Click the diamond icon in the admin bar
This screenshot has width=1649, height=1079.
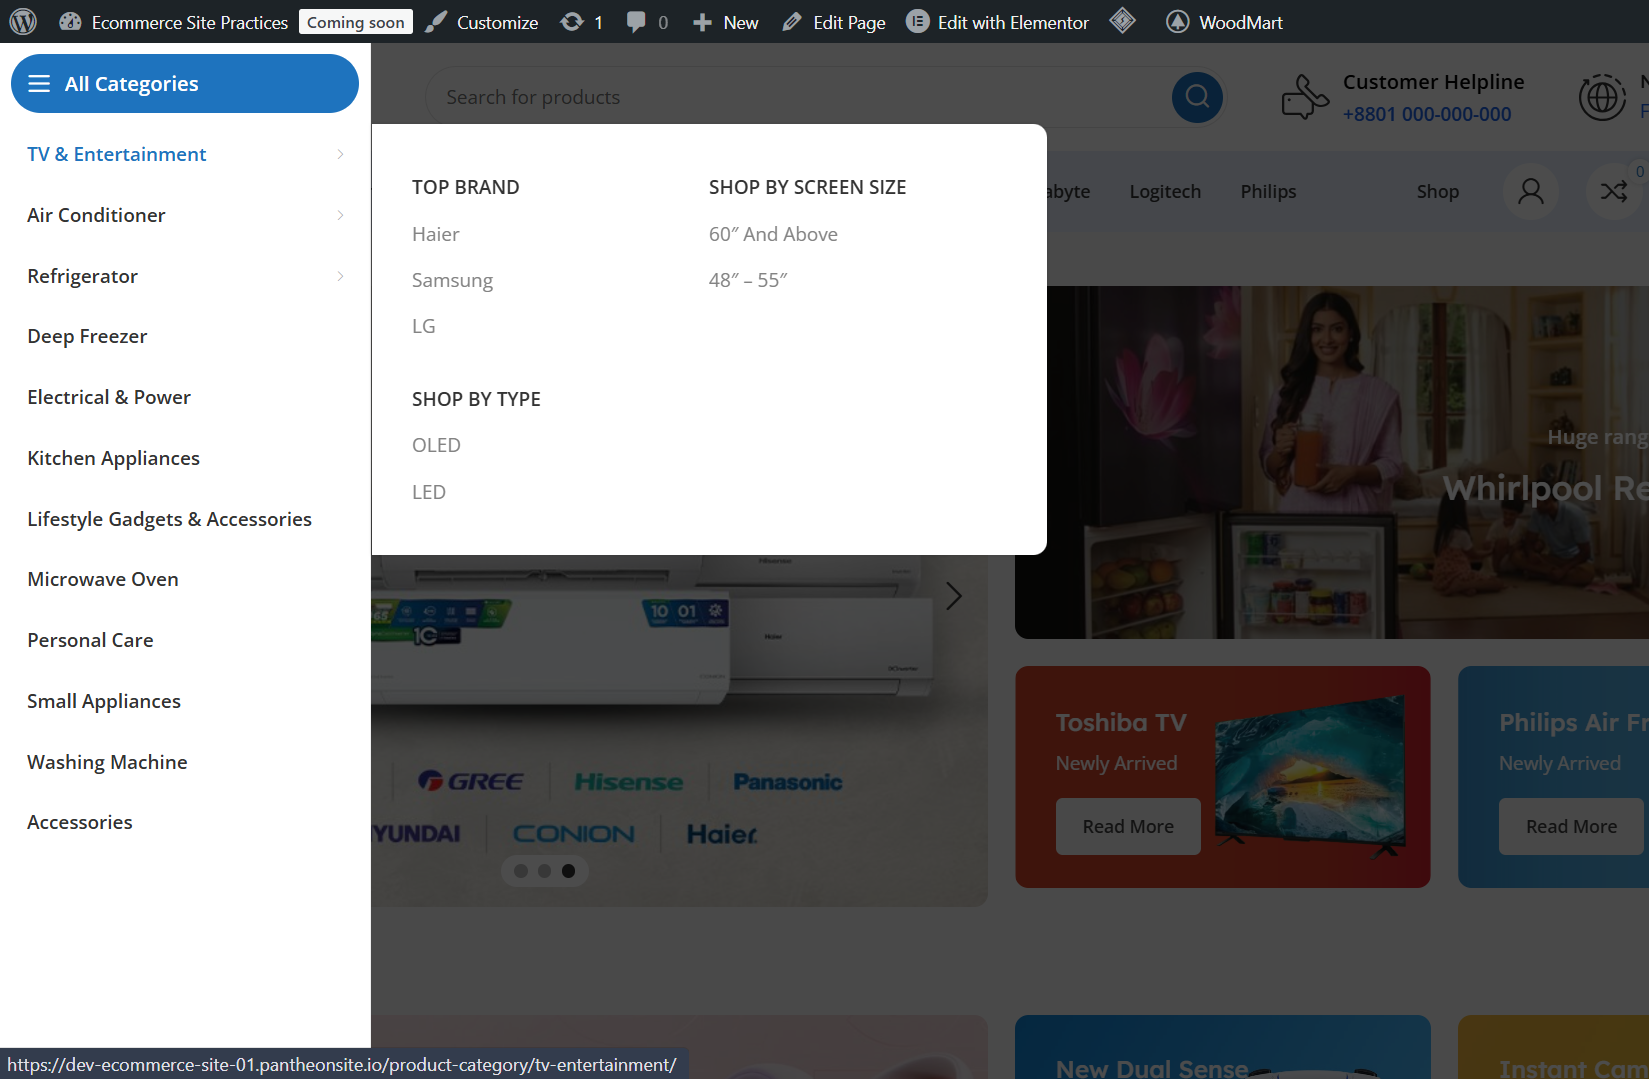pyautogui.click(x=1122, y=21)
